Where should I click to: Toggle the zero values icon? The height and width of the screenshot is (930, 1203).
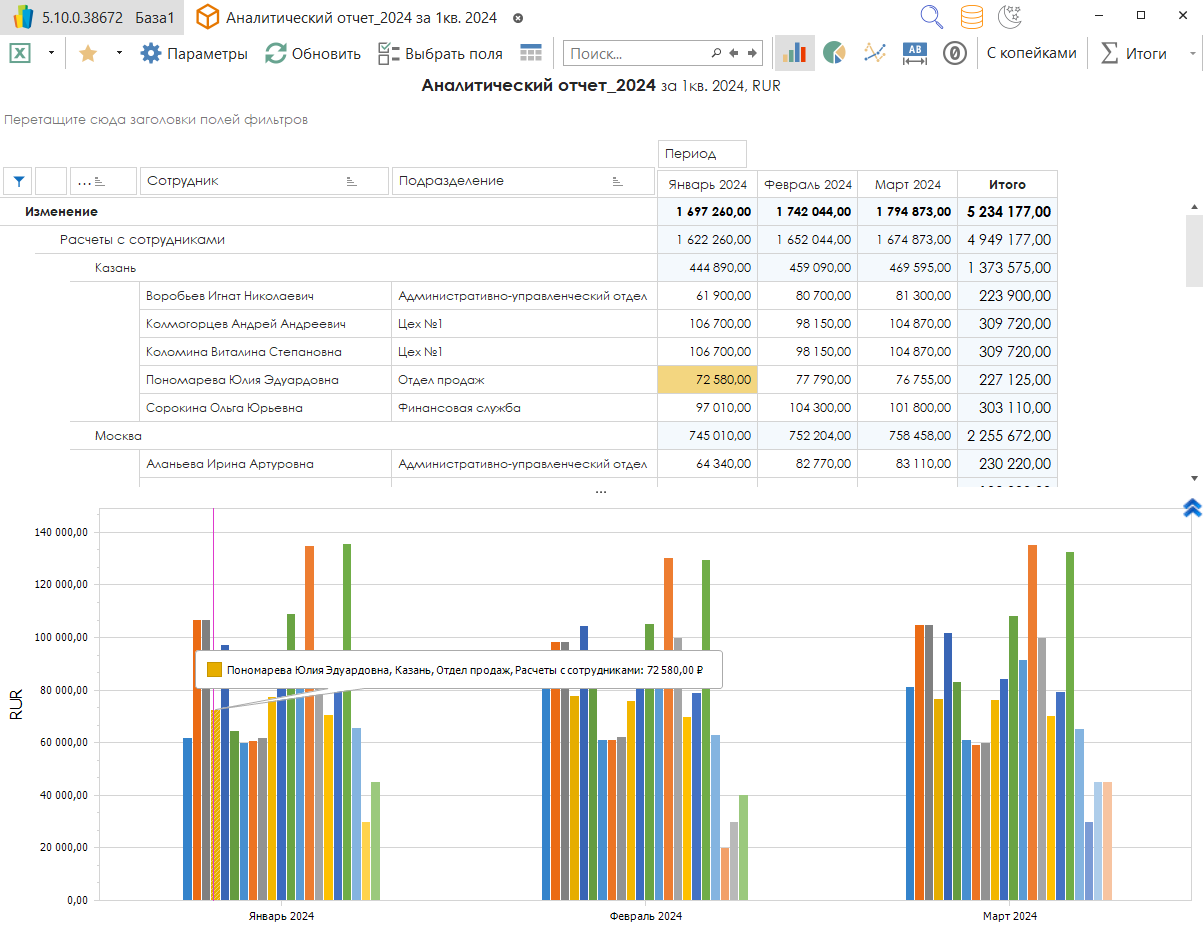click(x=955, y=53)
